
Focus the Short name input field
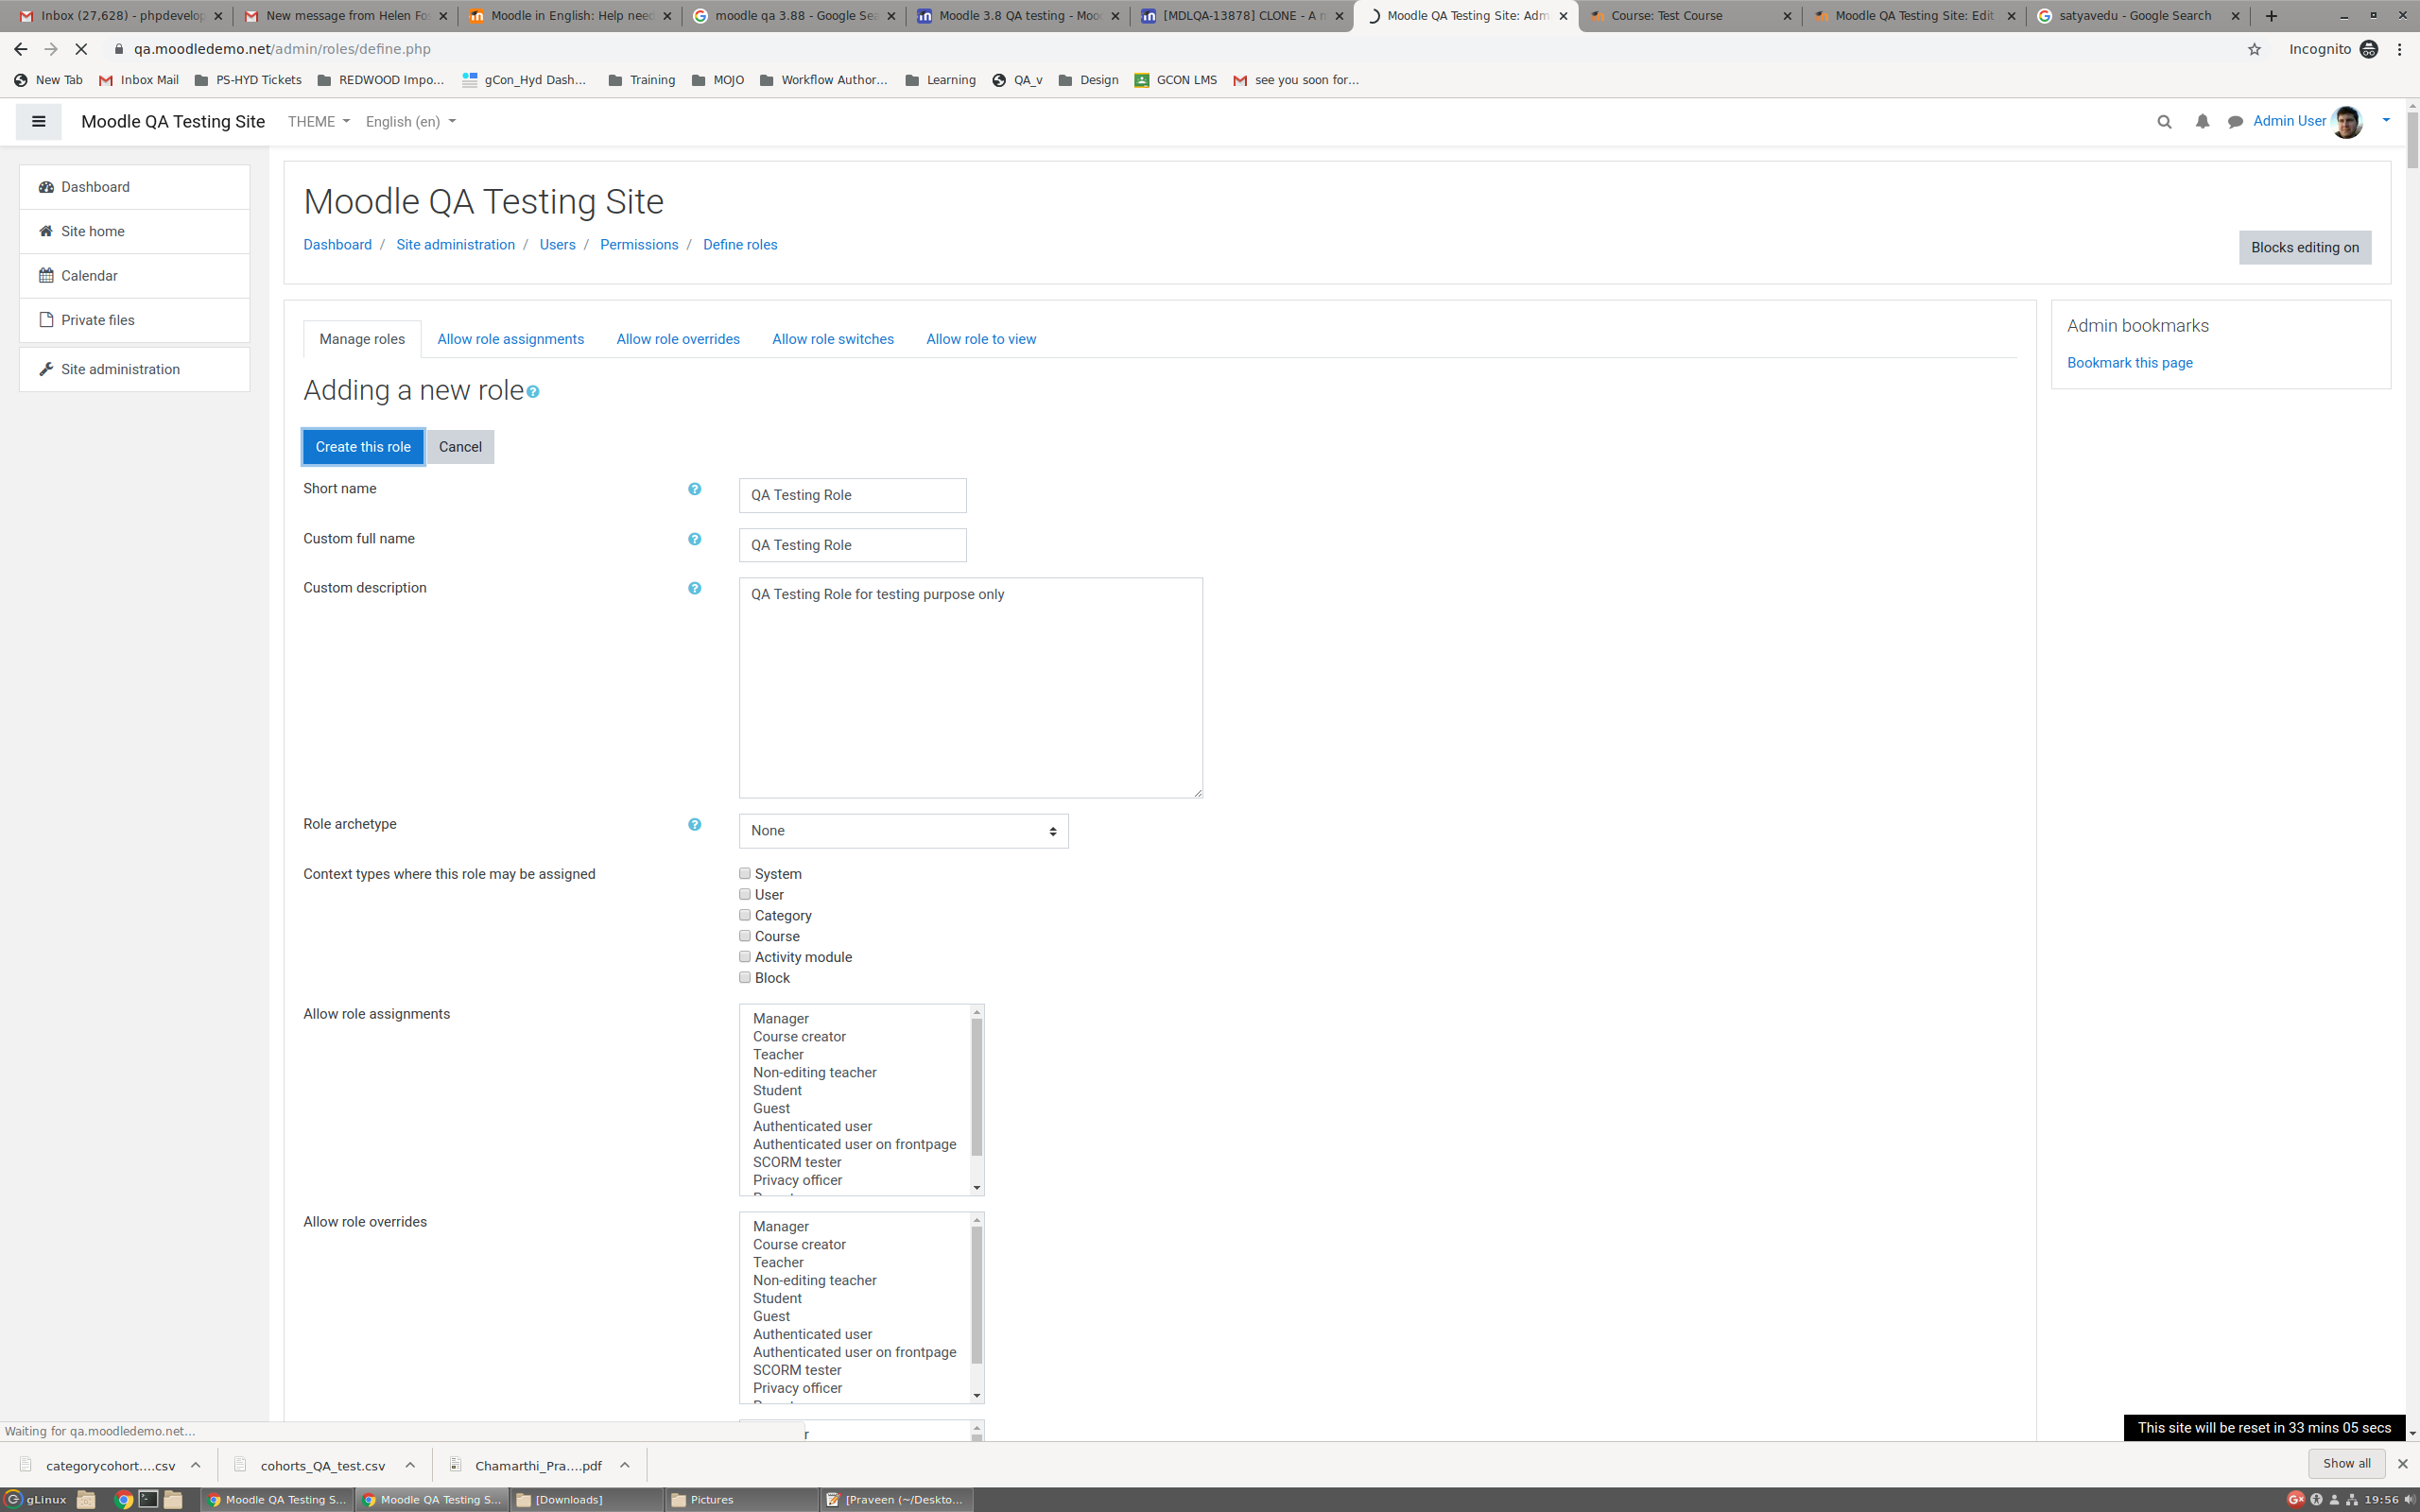click(852, 495)
